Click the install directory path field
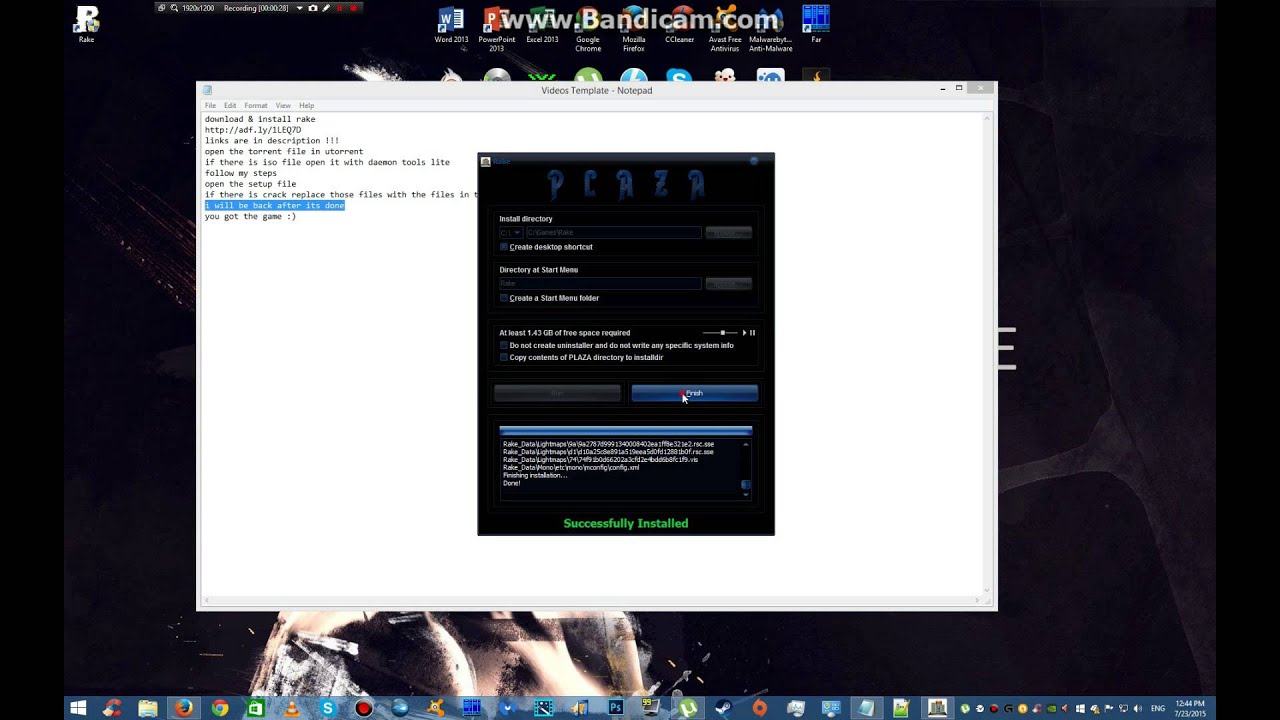The width and height of the screenshot is (1280, 720). (613, 232)
